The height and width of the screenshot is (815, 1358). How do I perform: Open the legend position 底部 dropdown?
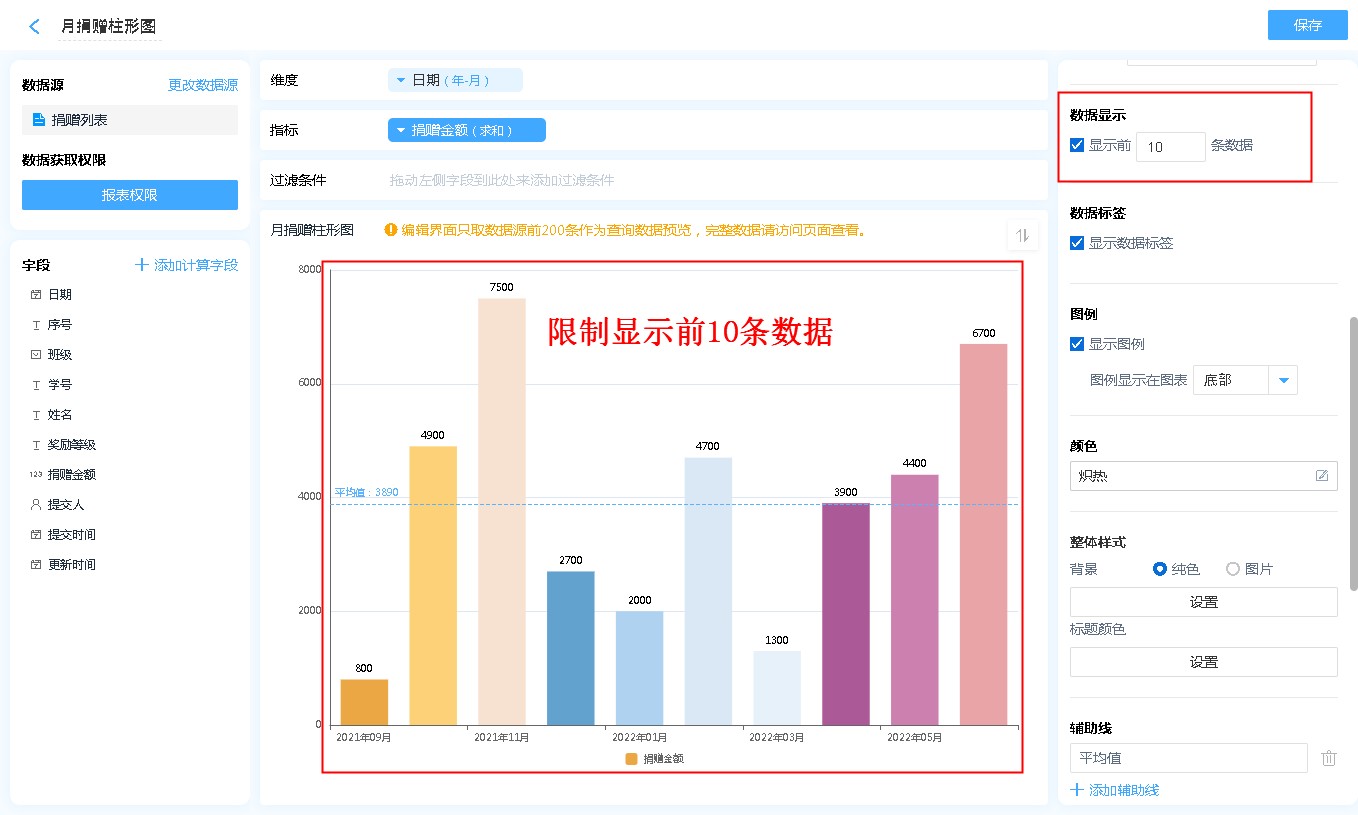coord(1283,380)
